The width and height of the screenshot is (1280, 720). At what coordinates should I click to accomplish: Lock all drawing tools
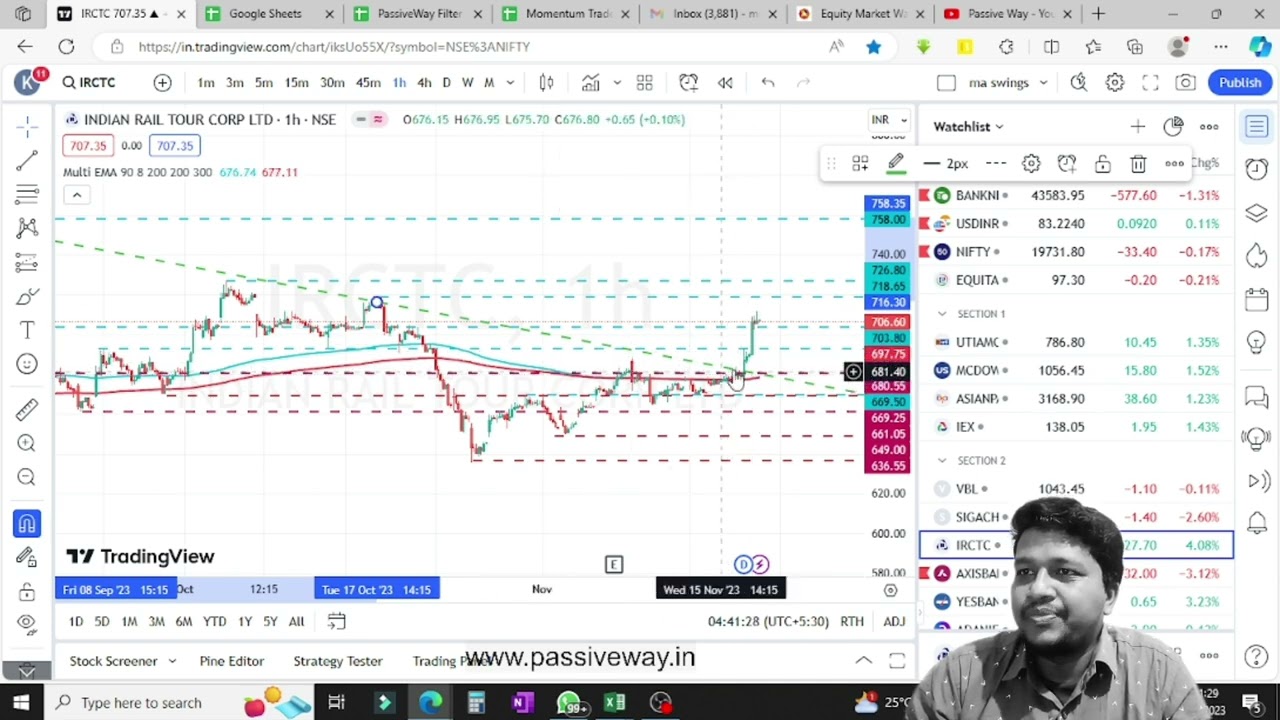[x=27, y=591]
